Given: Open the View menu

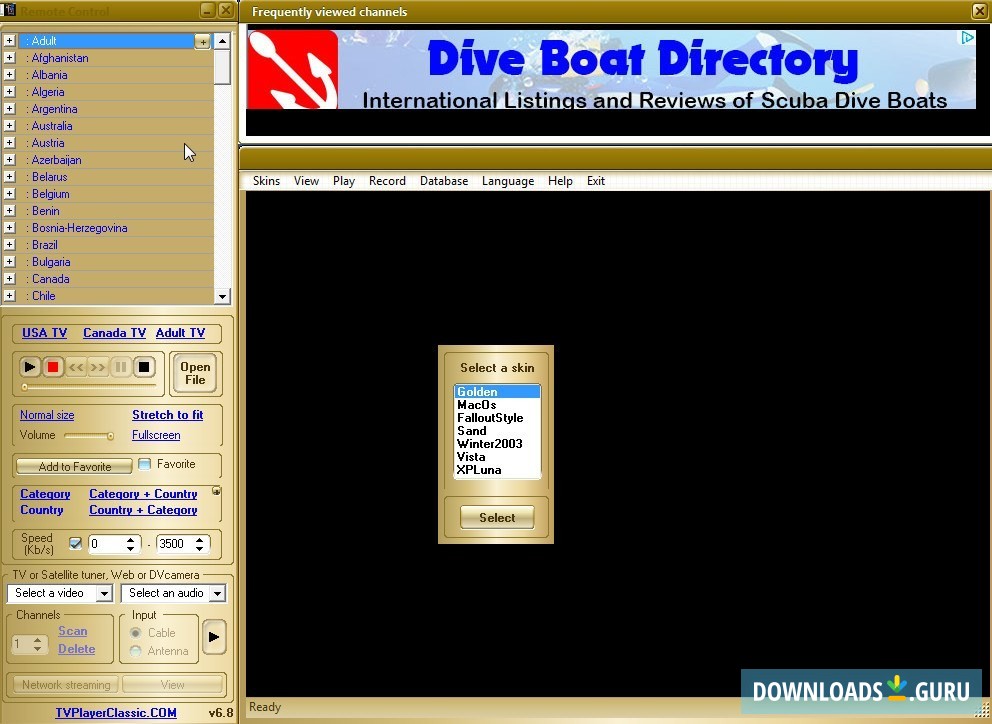Looking at the screenshot, I should coord(306,181).
